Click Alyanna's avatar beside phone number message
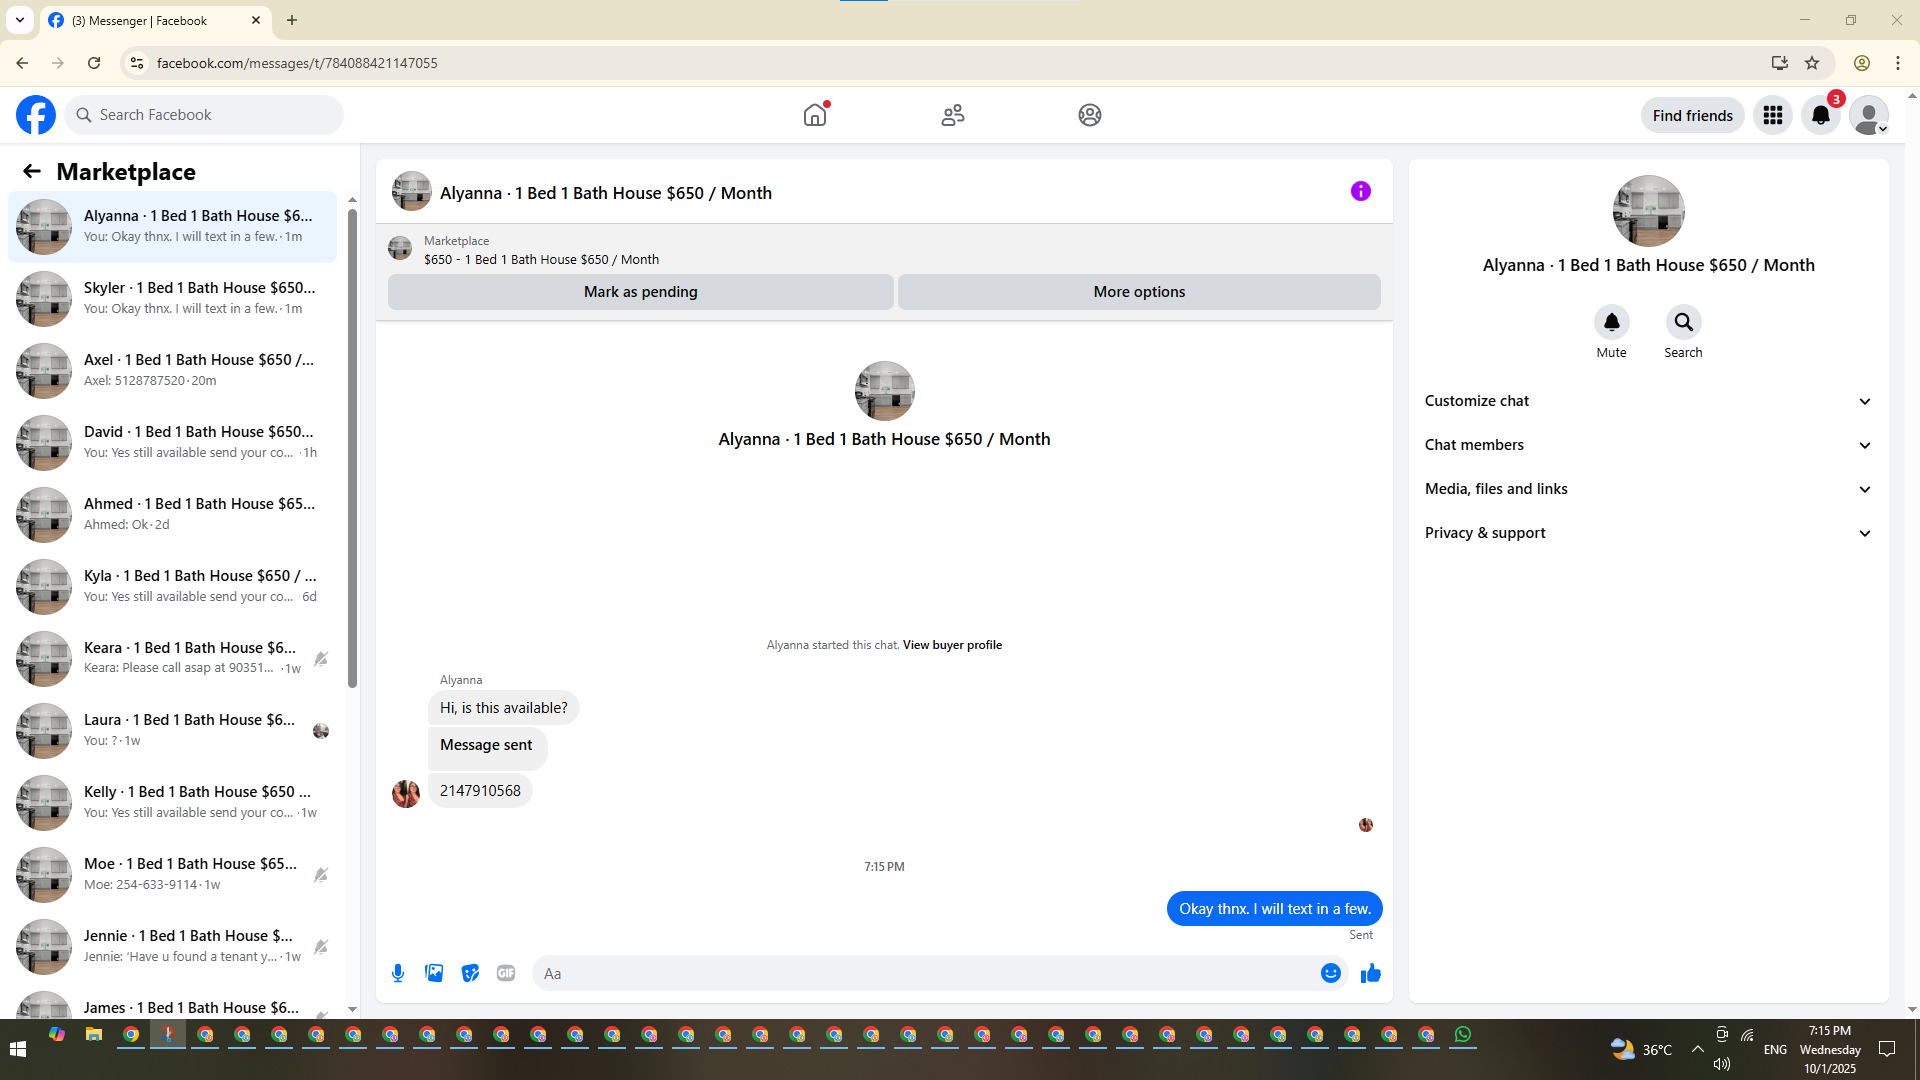1920x1080 pixels. pyautogui.click(x=406, y=794)
